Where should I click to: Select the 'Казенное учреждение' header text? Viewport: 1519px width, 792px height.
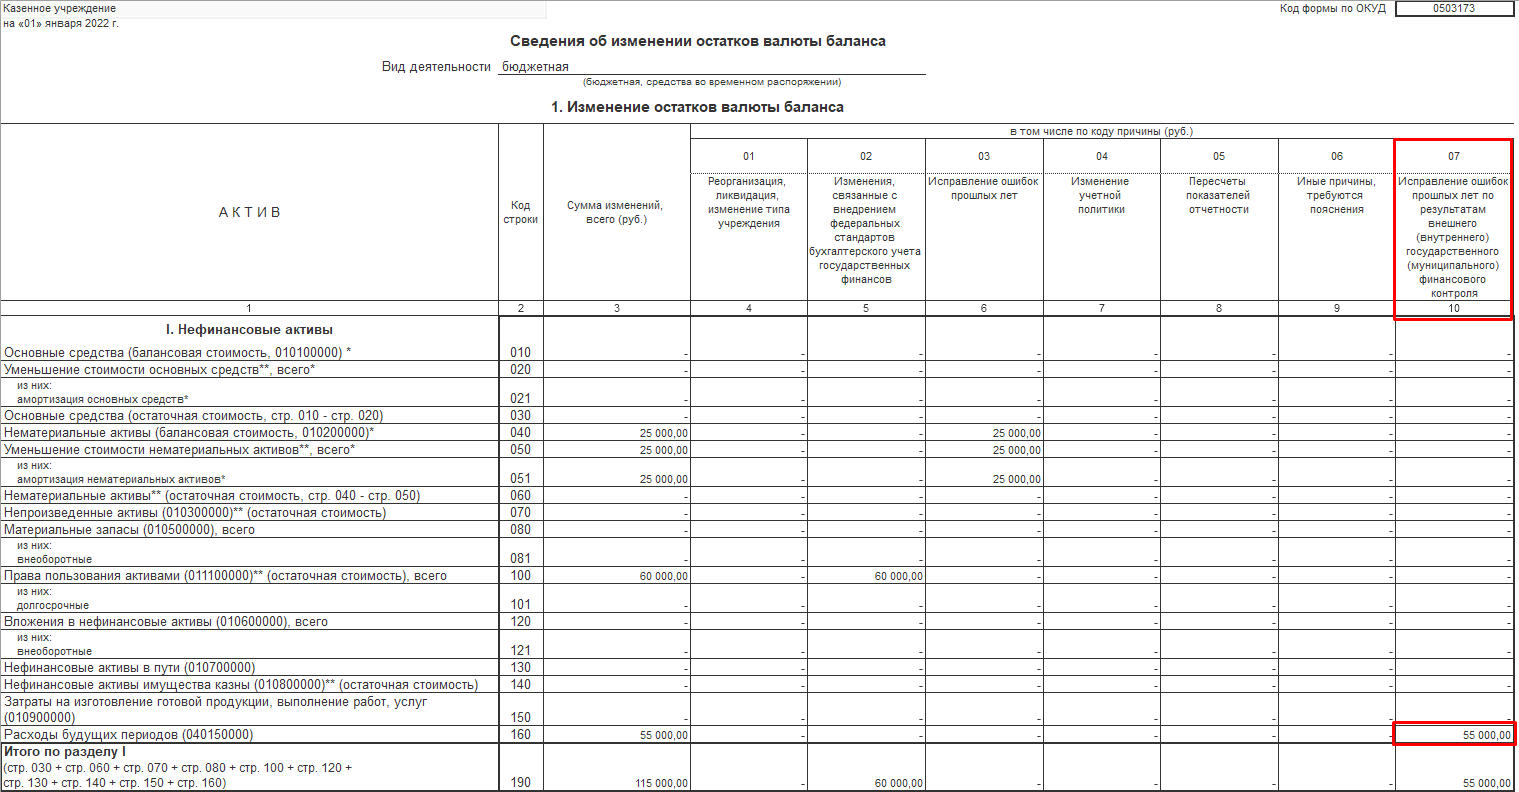pyautogui.click(x=60, y=9)
